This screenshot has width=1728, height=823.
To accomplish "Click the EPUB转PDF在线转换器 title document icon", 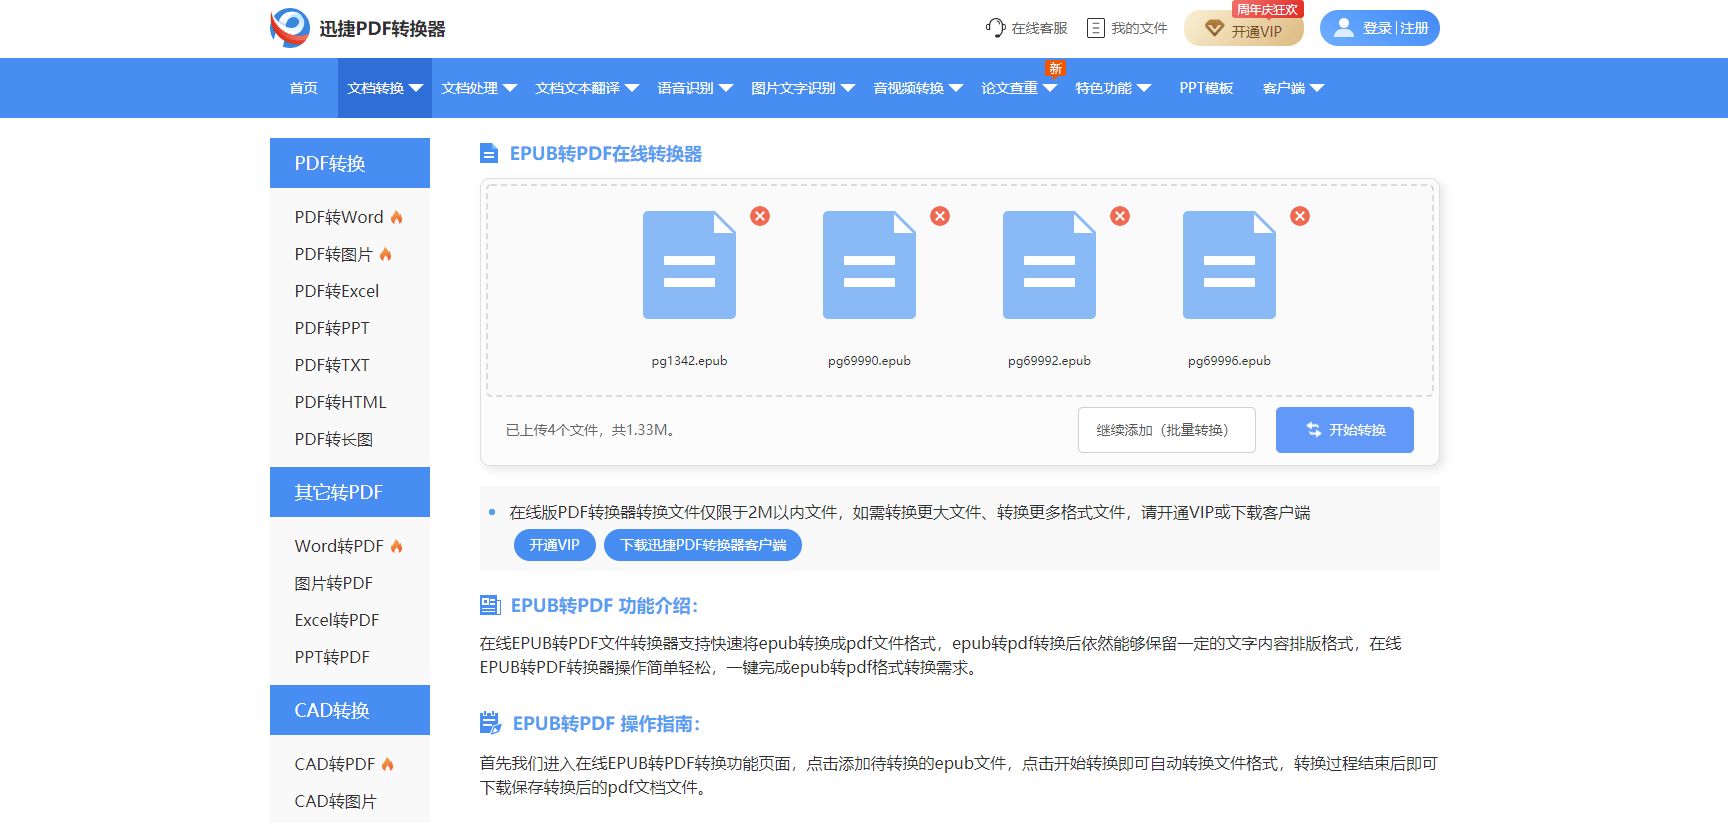I will tap(489, 153).
